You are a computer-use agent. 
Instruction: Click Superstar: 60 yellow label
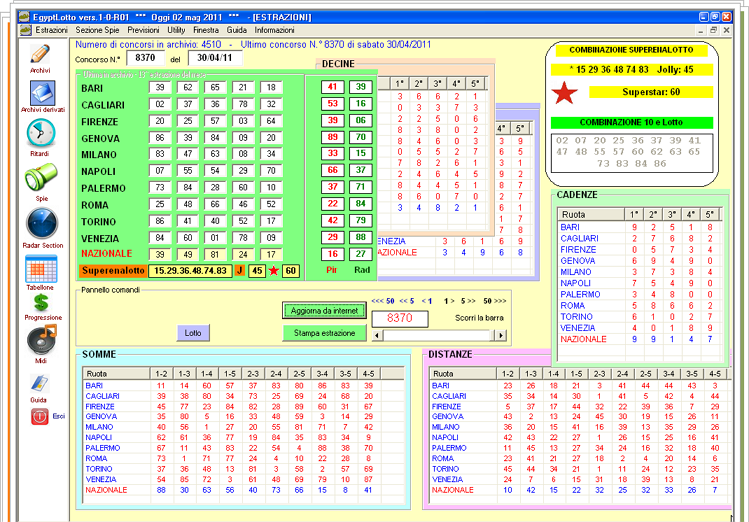pyautogui.click(x=651, y=92)
